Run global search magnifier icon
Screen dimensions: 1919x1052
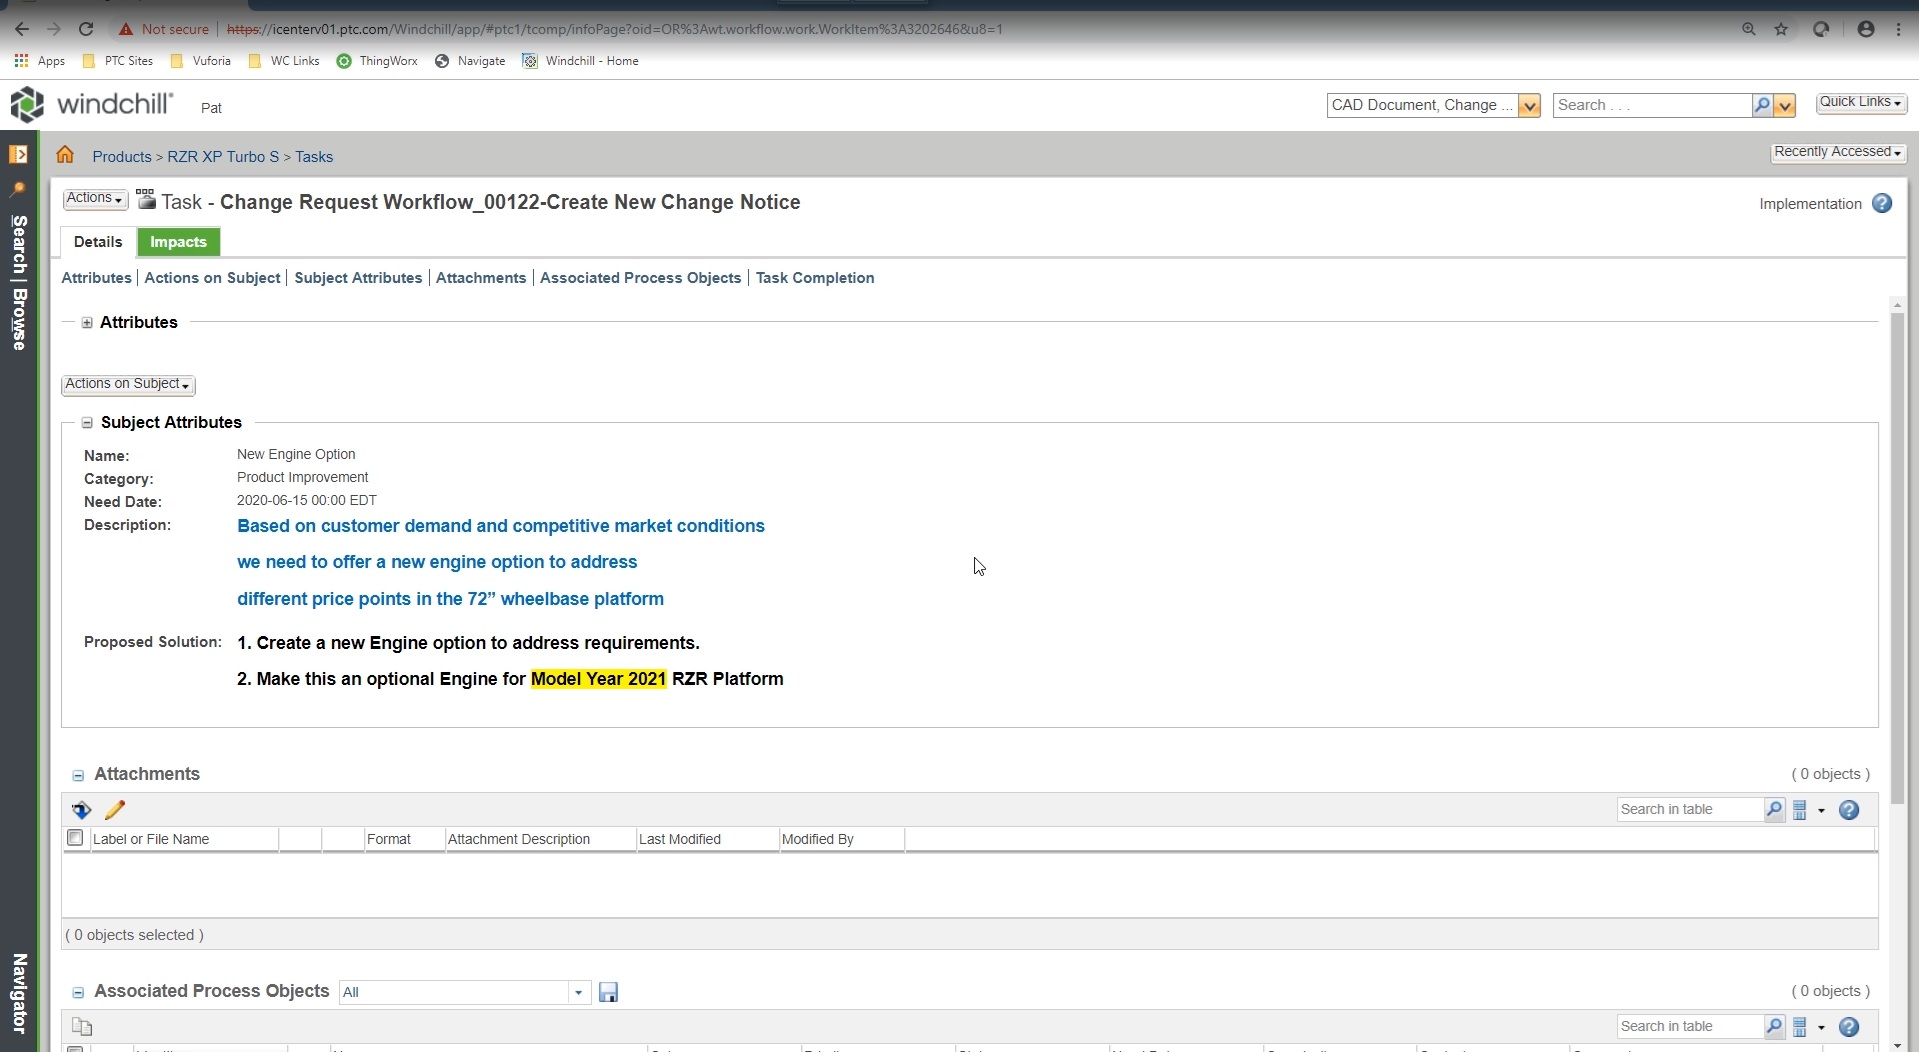[1762, 105]
